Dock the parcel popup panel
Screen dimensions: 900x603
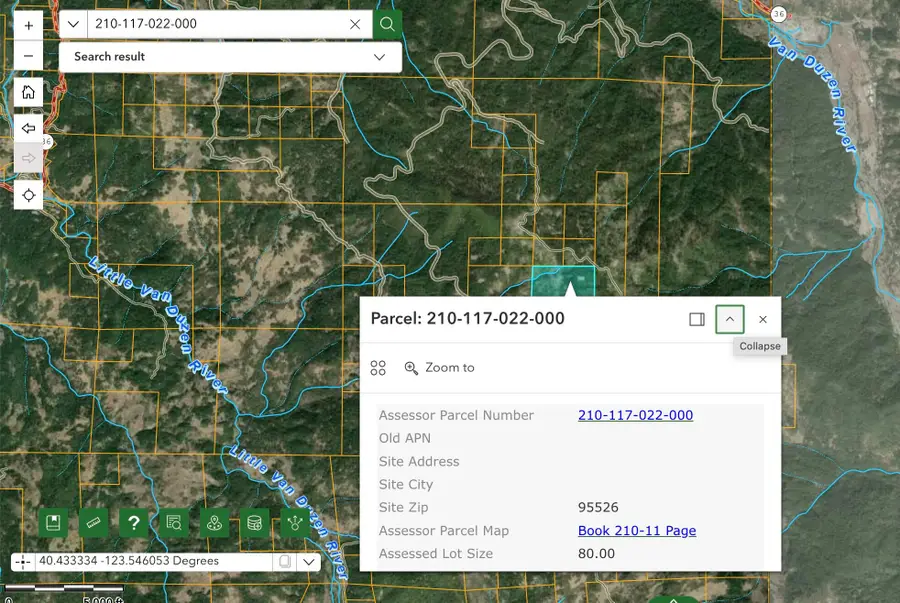tap(697, 320)
